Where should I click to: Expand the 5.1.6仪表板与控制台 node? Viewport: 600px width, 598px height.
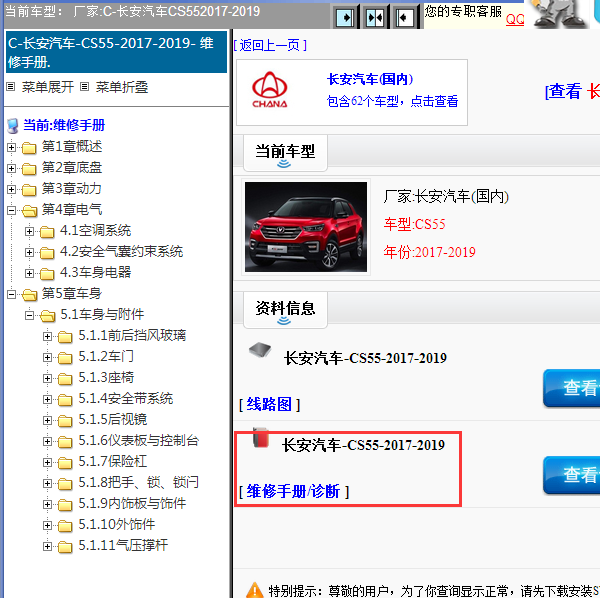point(47,442)
